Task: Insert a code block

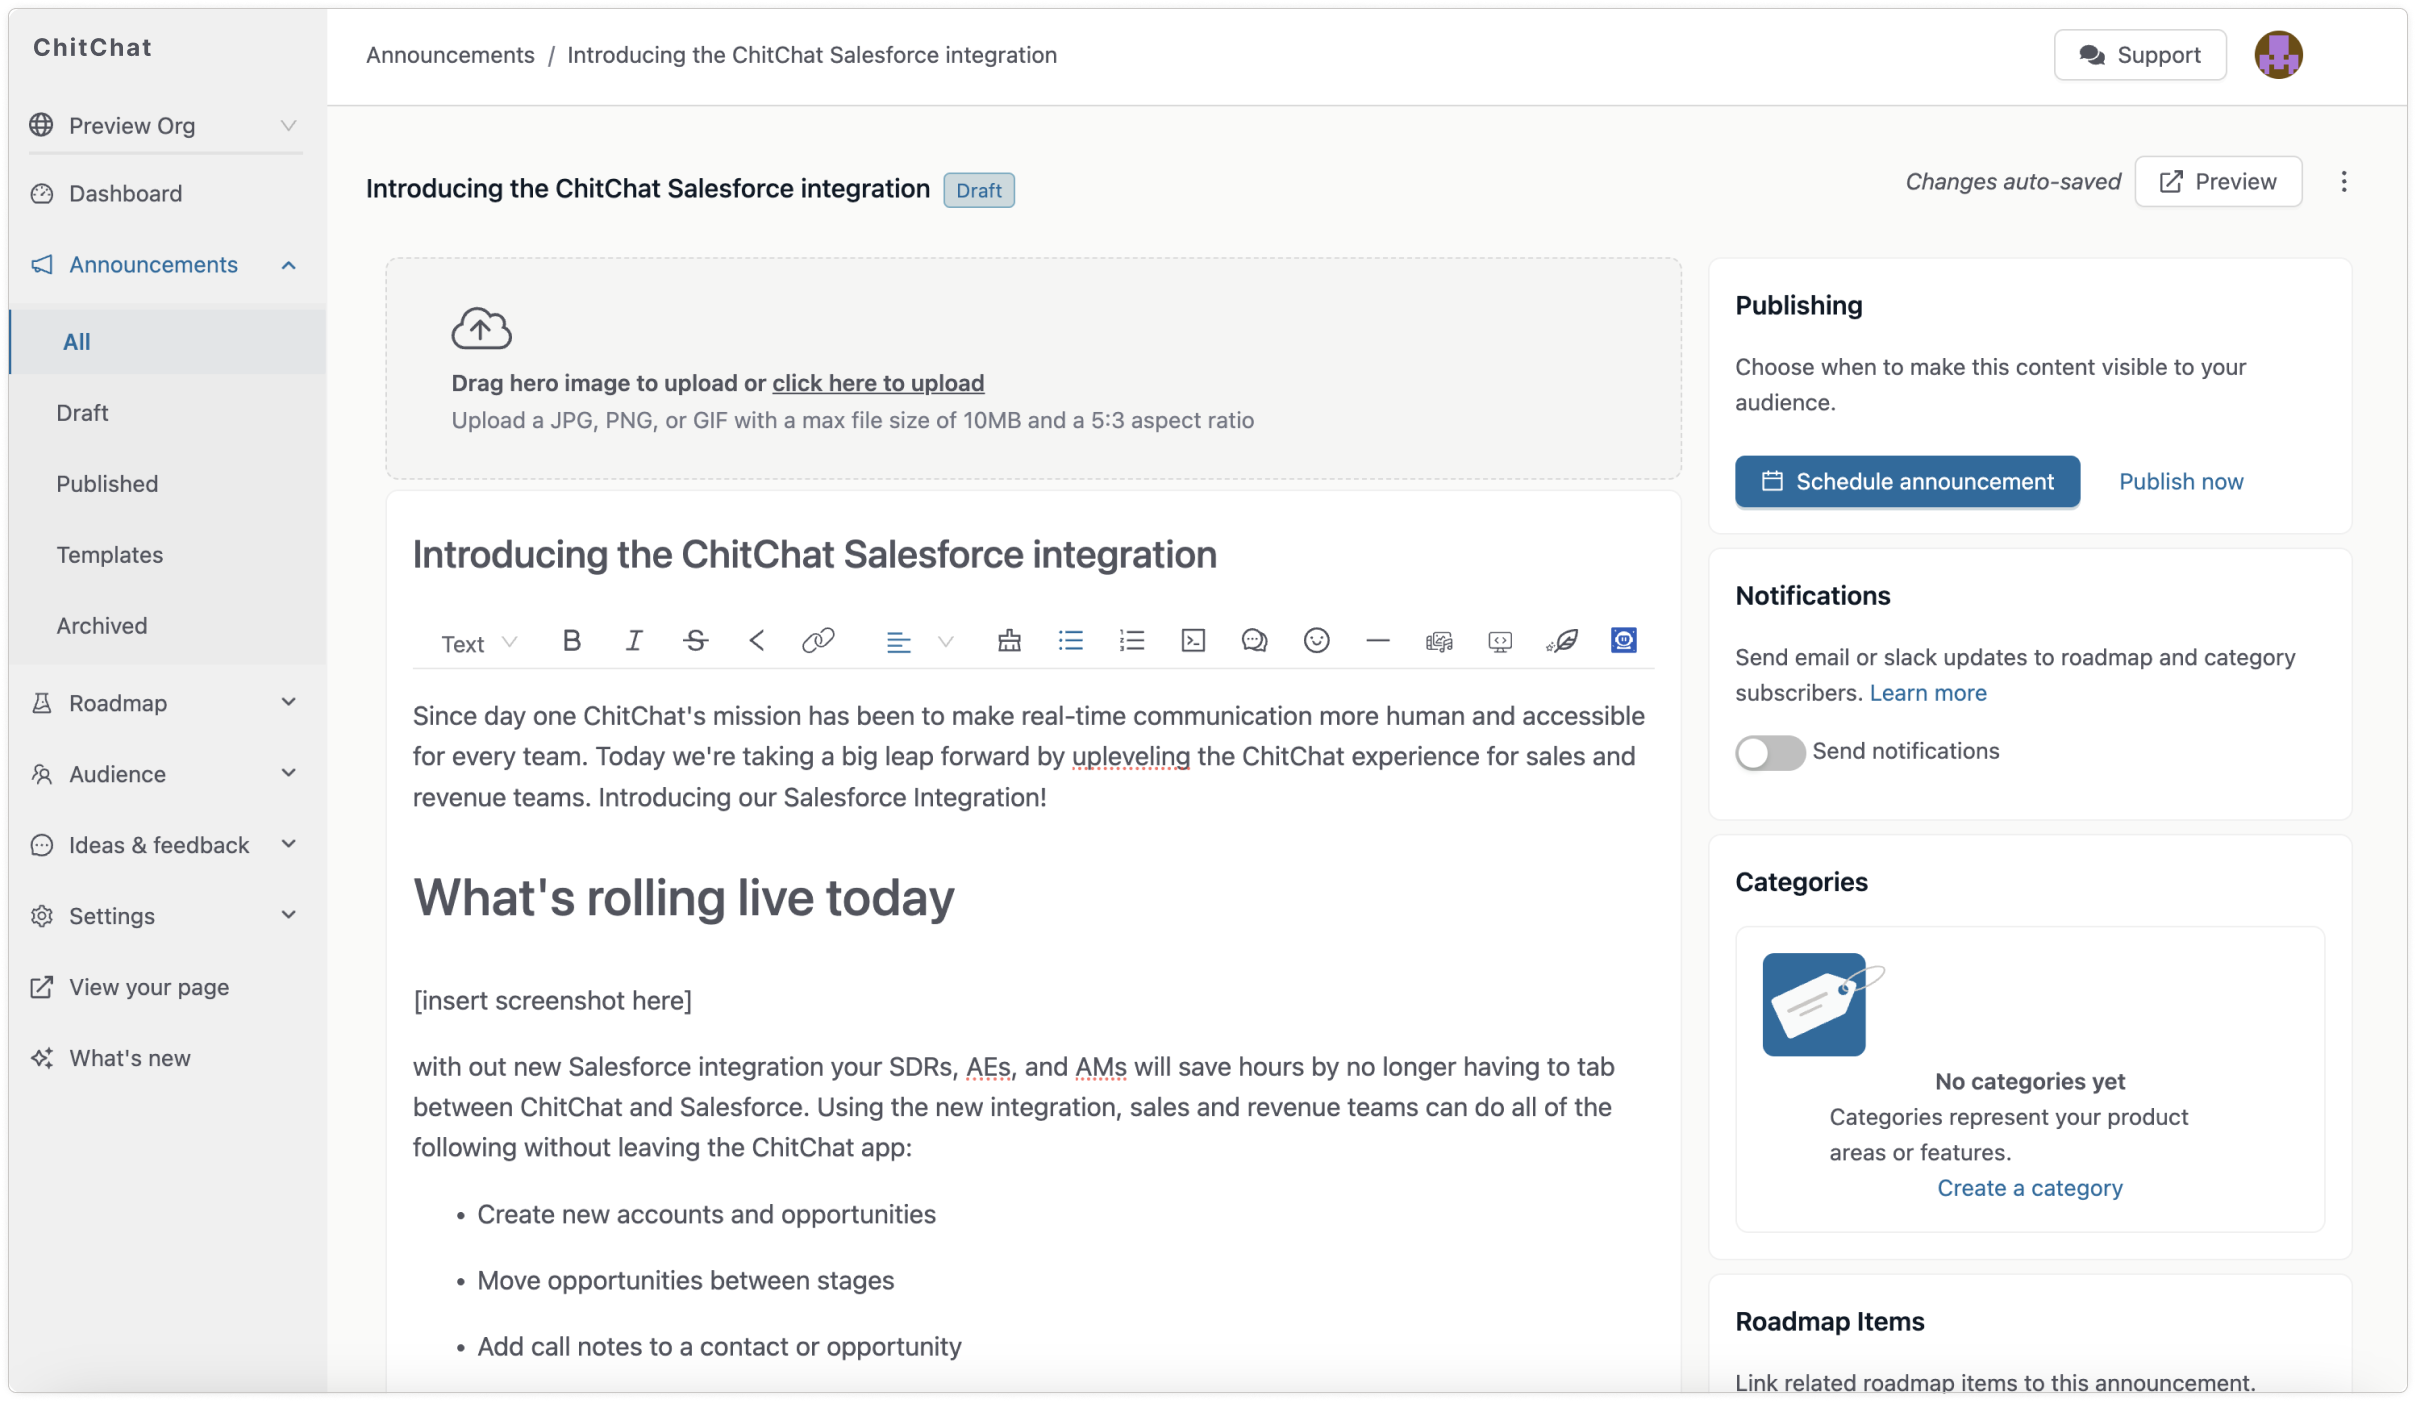Action: tap(1193, 641)
